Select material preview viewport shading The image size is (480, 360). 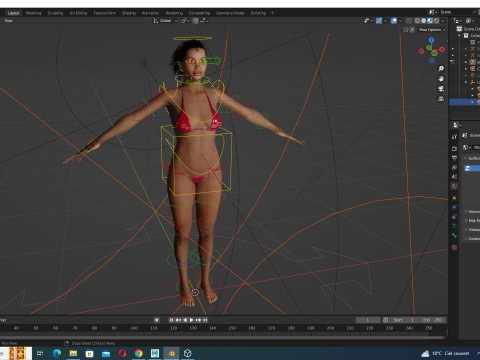pyautogui.click(x=430, y=21)
